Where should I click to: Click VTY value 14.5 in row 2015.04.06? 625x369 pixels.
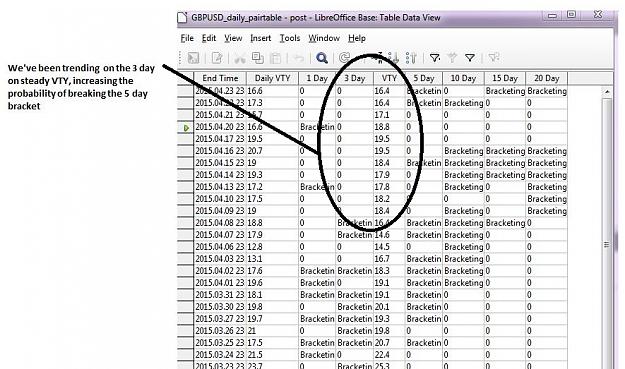(389, 247)
